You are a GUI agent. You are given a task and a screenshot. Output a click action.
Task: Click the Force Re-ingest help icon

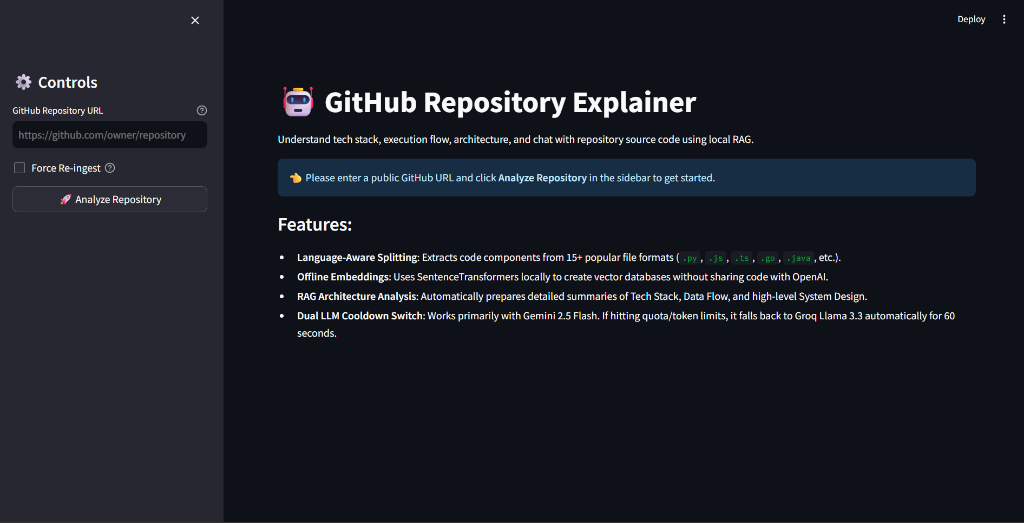point(110,168)
